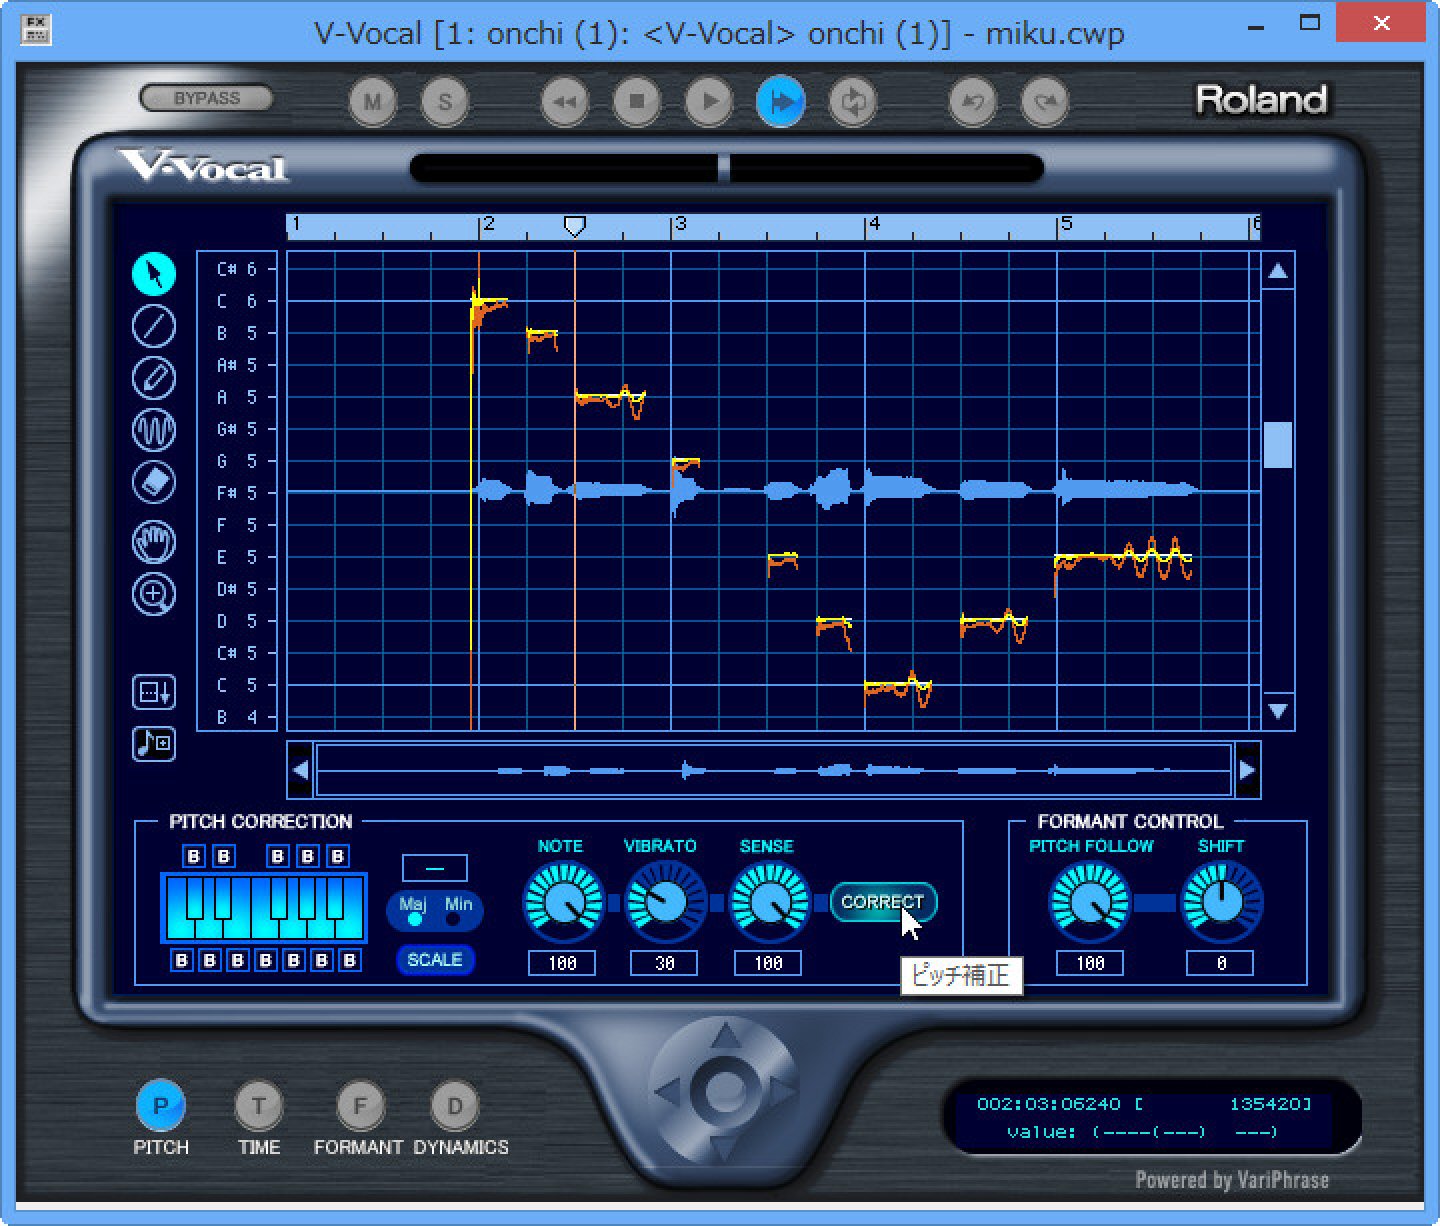Click the piano keyboard in Pitch Correction
This screenshot has width=1440, height=1226.
[264, 908]
